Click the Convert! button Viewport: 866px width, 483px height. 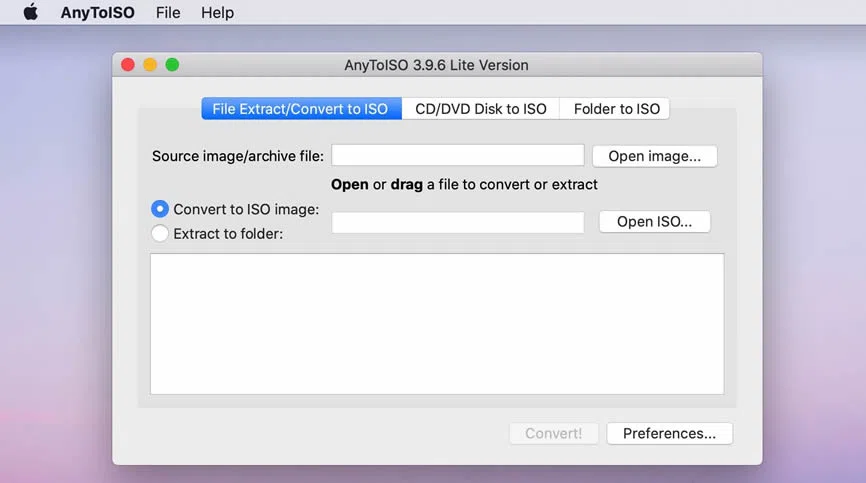pos(553,433)
